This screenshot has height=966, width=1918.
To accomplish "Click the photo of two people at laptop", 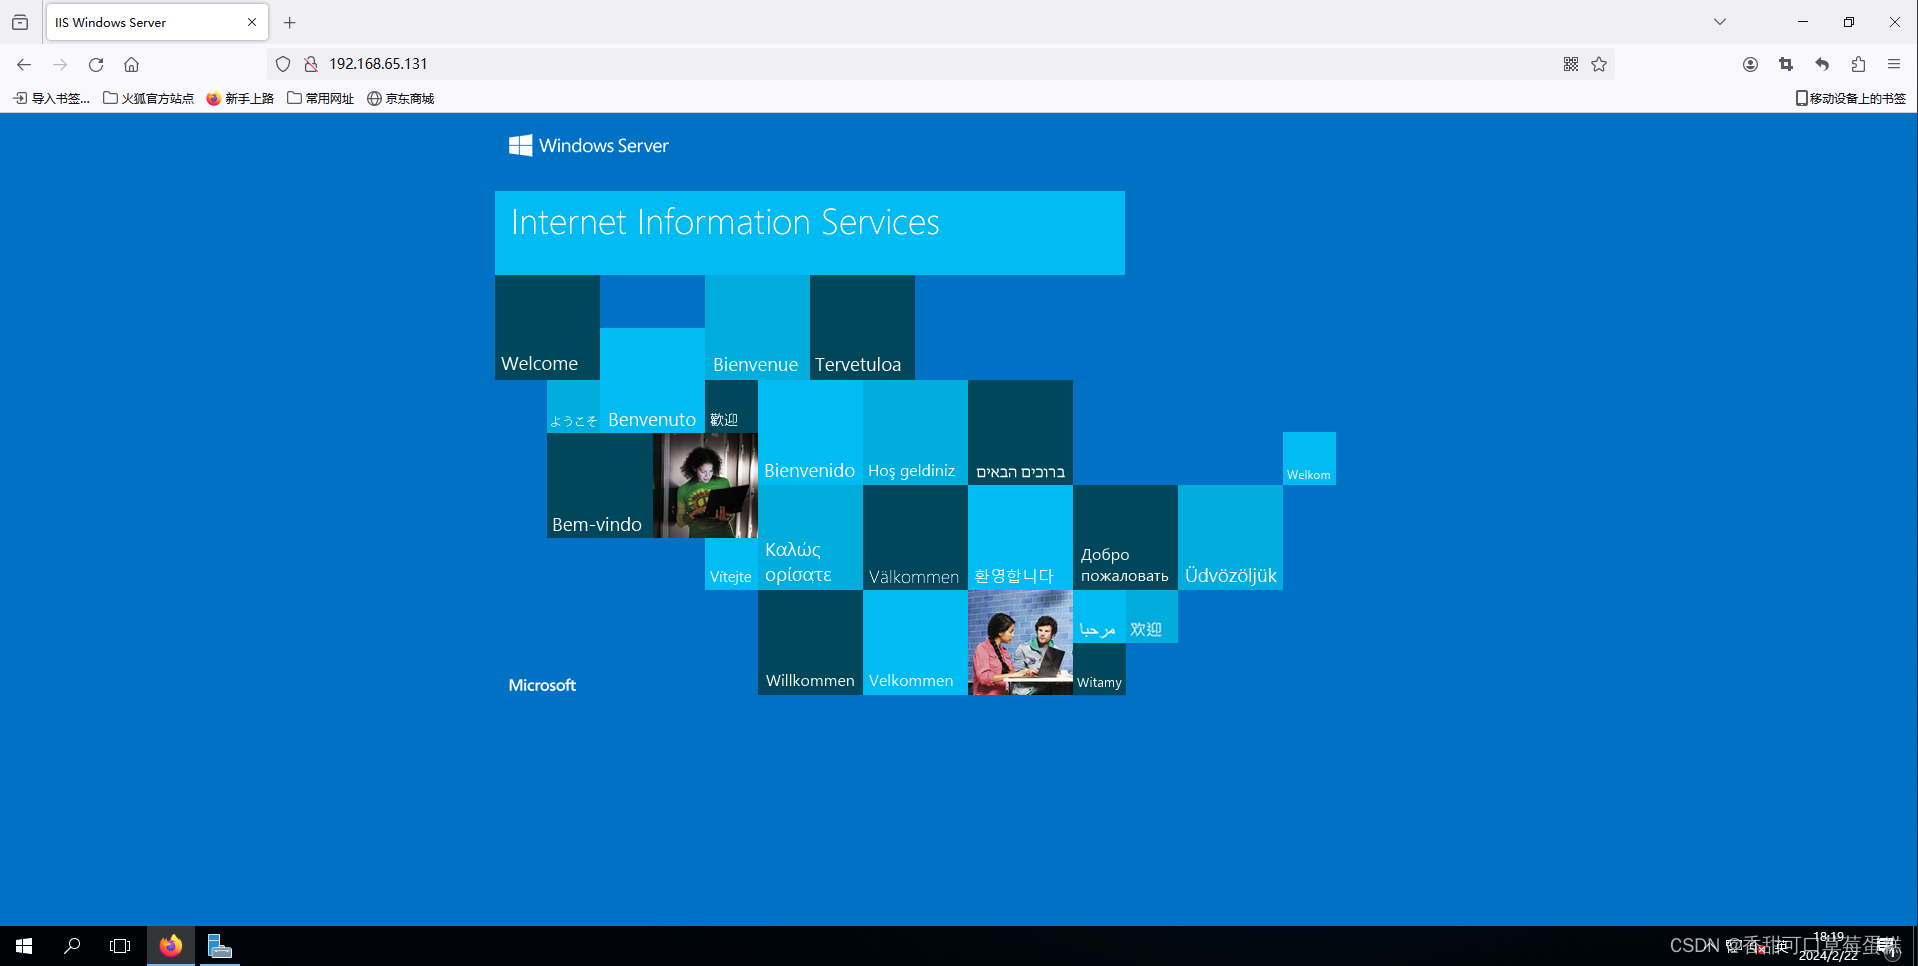I will pos(1020,643).
